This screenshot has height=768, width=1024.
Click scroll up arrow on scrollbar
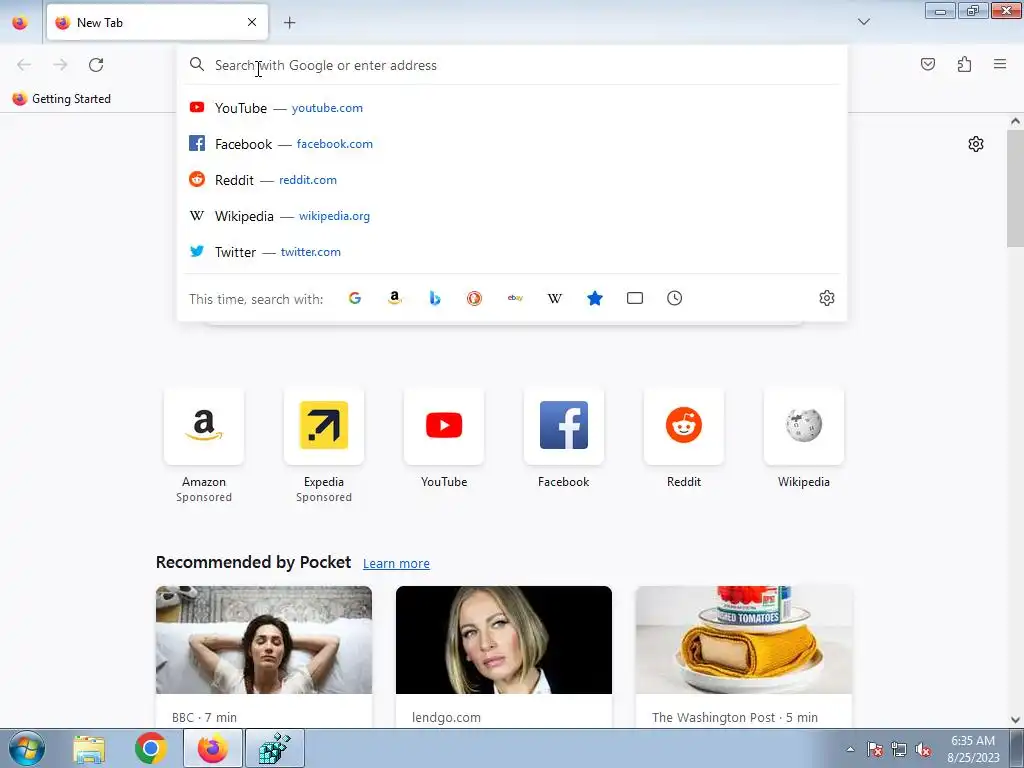[x=1015, y=121]
